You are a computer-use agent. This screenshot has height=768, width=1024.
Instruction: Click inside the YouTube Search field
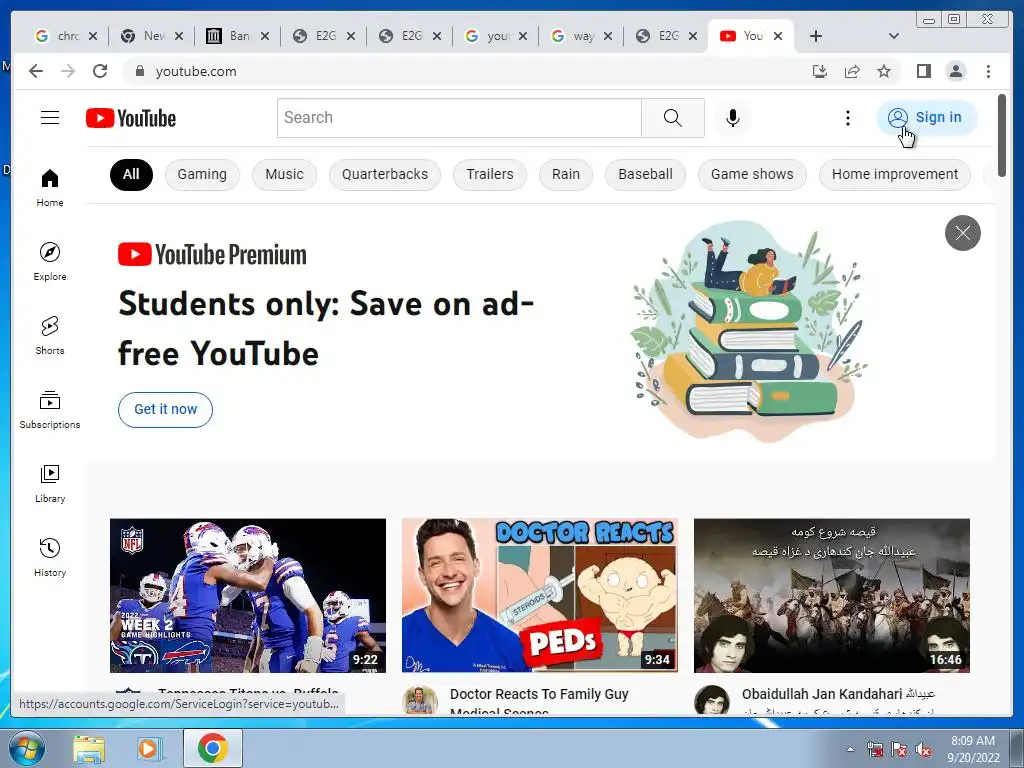[459, 118]
